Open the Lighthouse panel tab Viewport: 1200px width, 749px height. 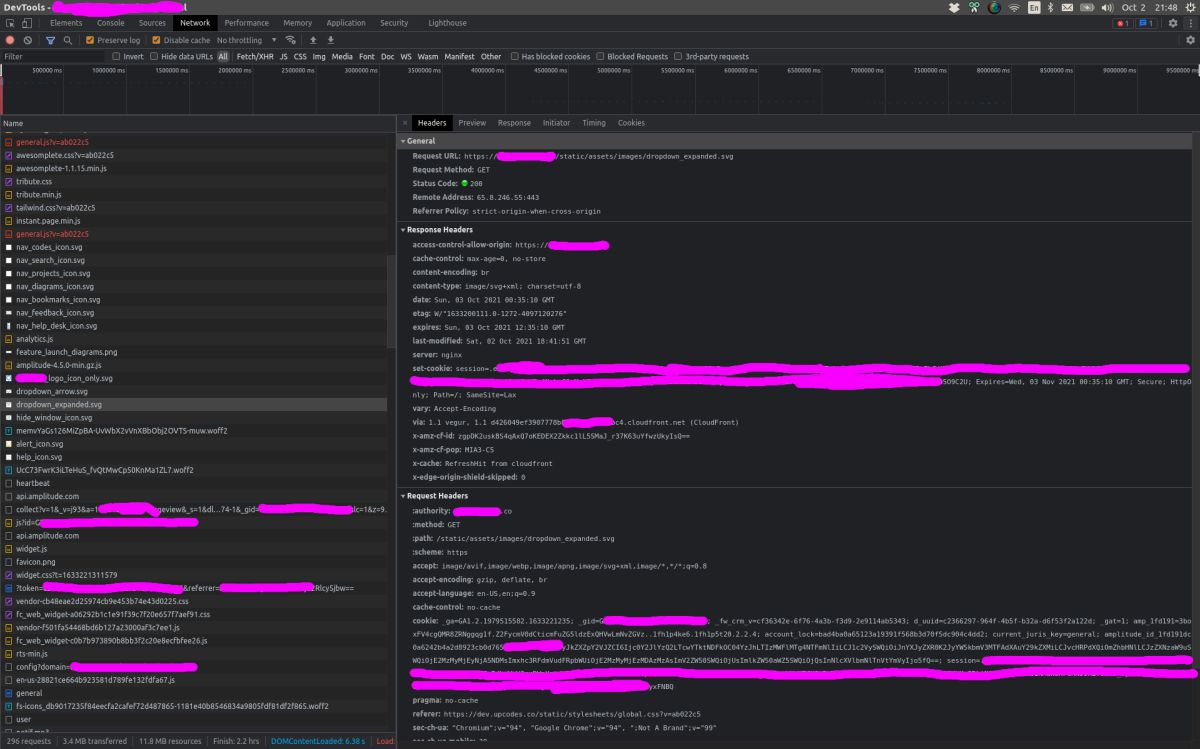coord(447,23)
